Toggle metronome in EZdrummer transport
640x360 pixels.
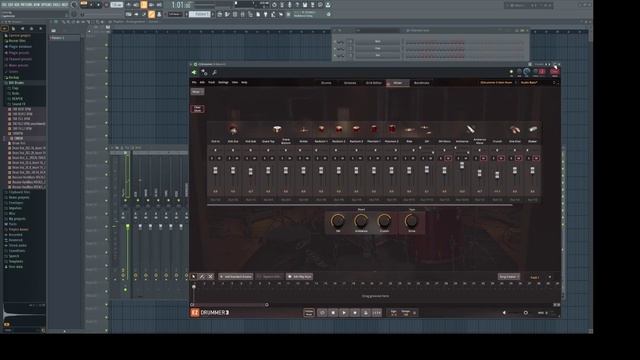point(366,313)
